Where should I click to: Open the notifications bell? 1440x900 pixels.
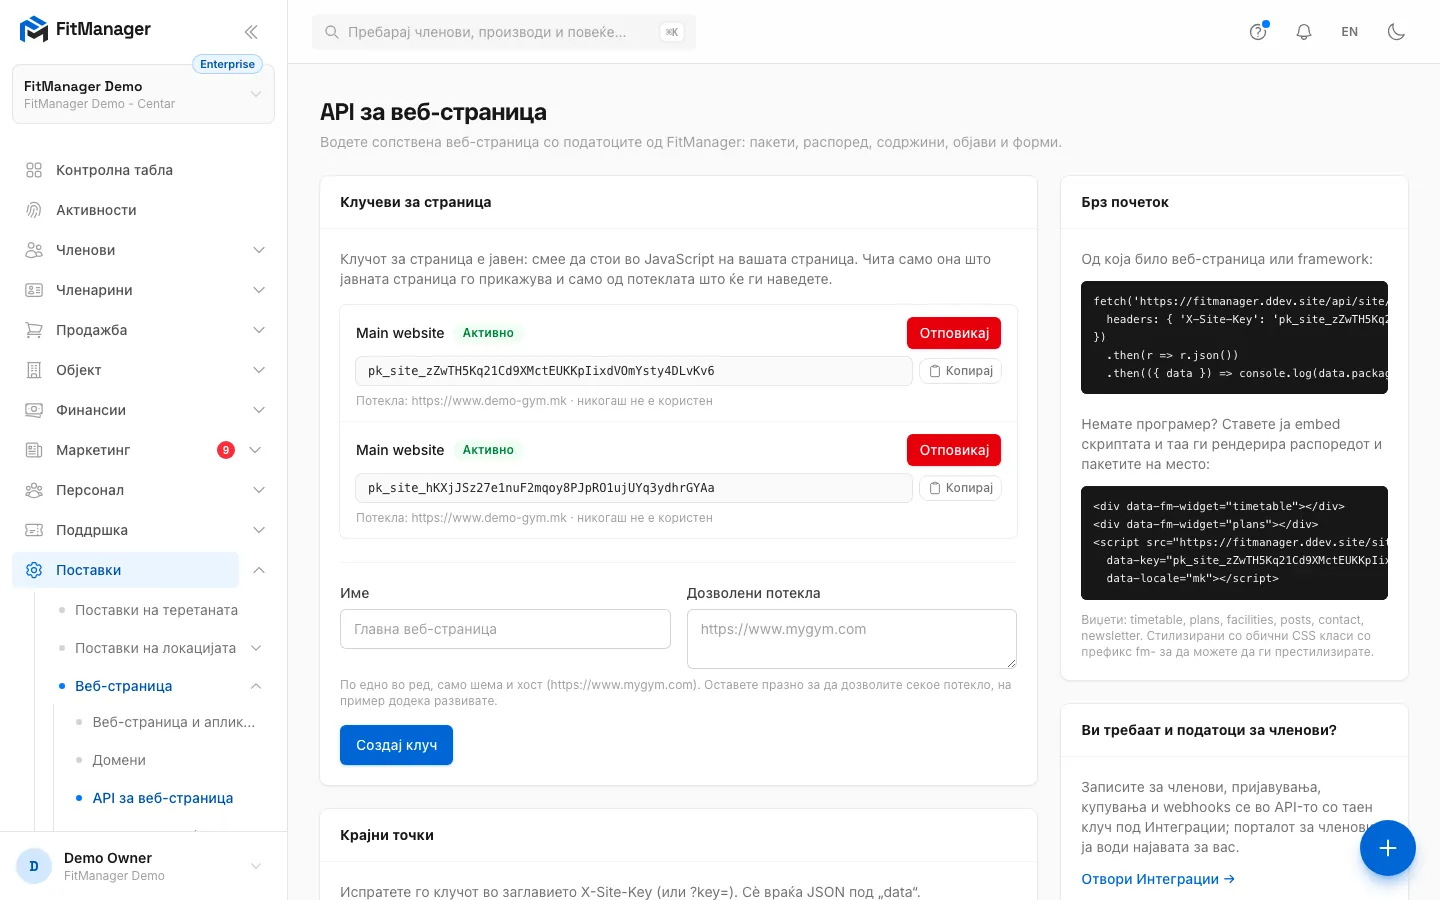pos(1304,32)
